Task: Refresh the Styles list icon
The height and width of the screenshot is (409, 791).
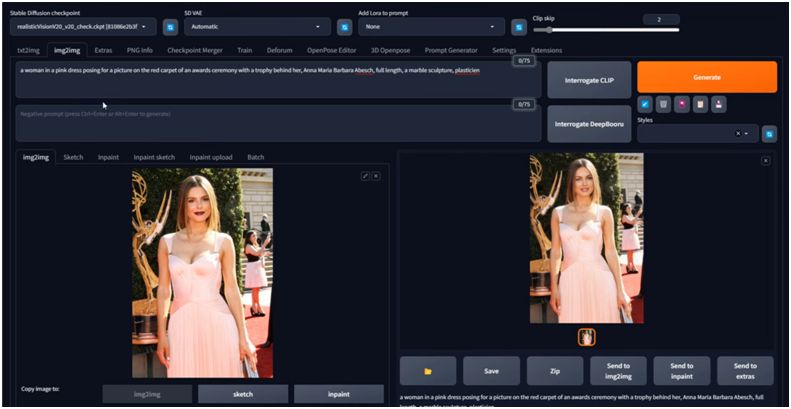Action: [769, 133]
